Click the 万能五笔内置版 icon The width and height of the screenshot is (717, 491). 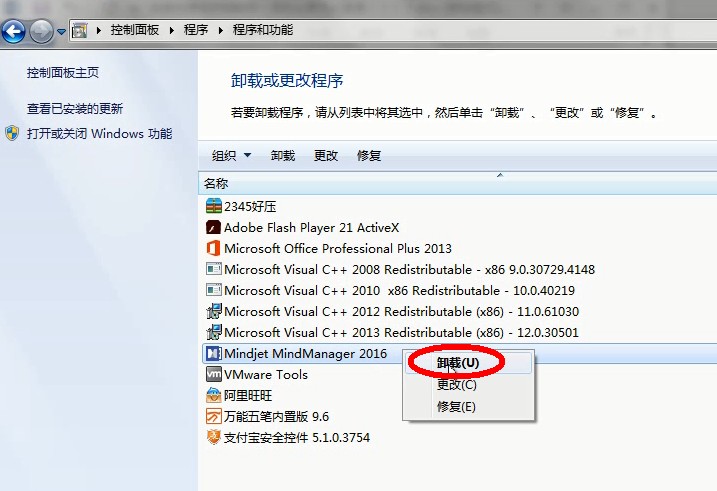(214, 416)
